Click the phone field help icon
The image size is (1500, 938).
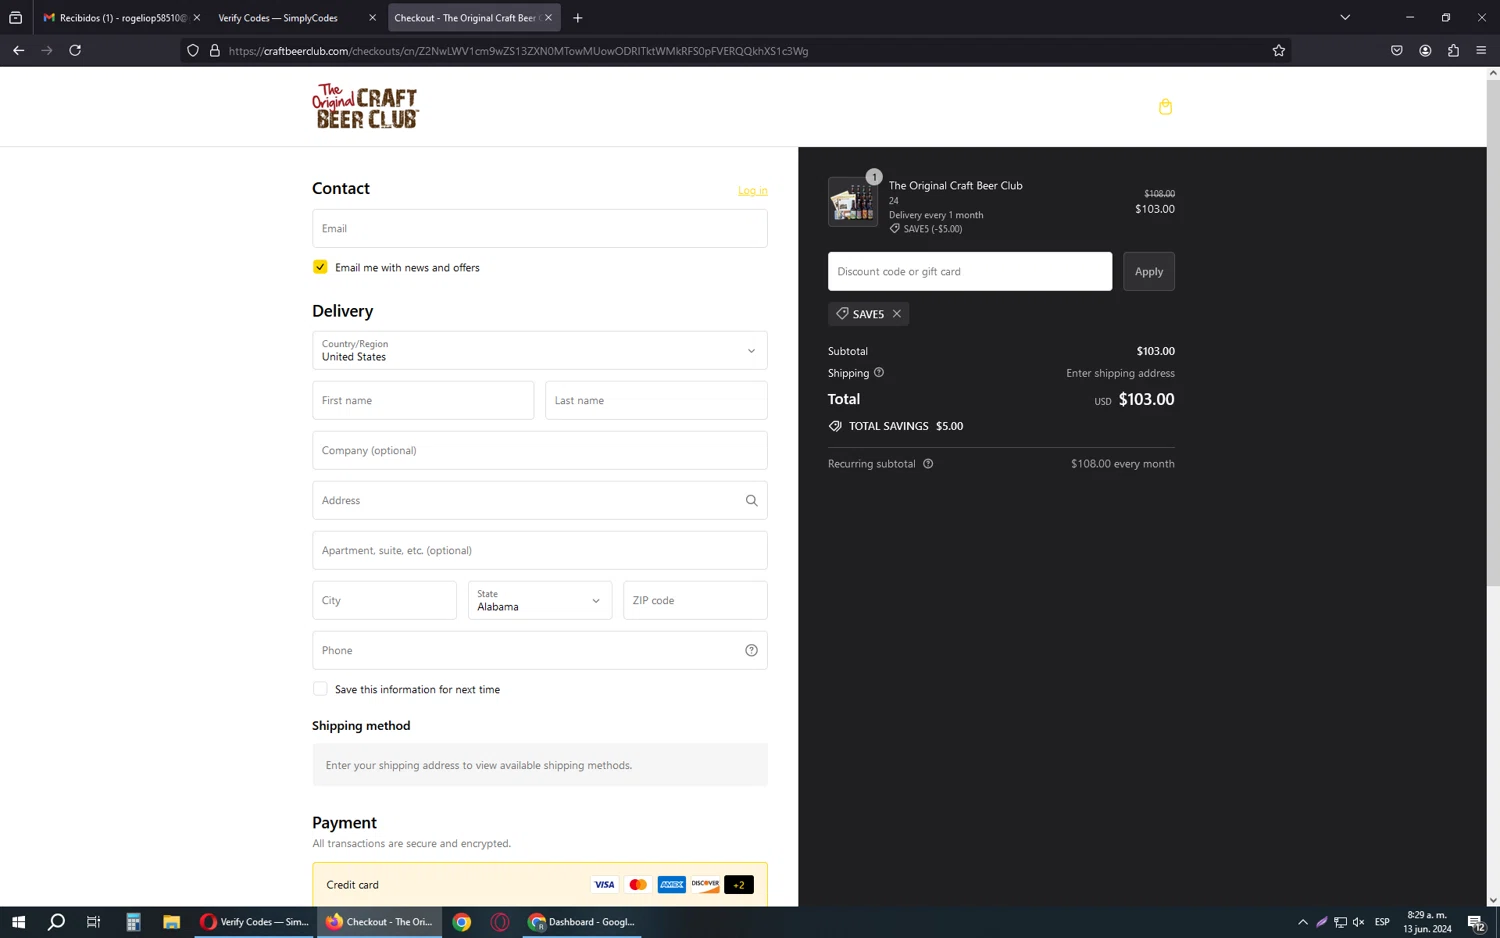(x=751, y=650)
